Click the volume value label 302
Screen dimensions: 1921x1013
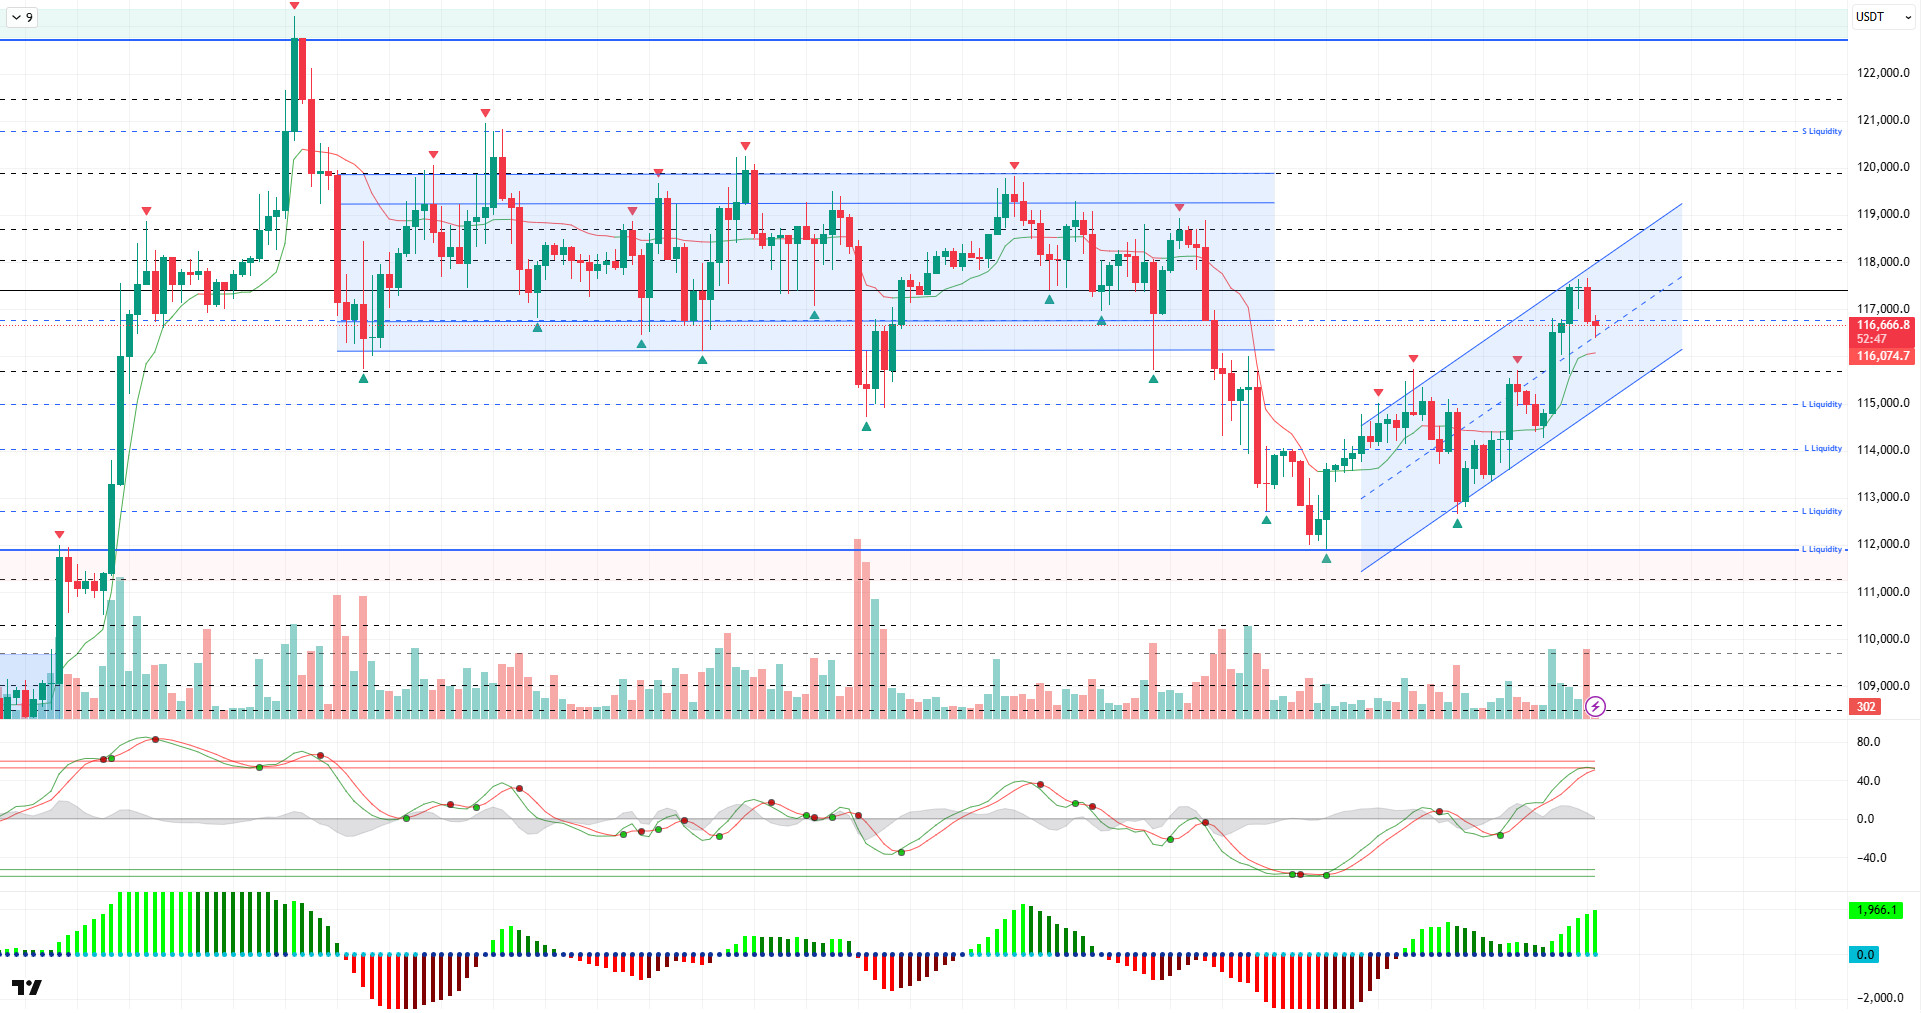pyautogui.click(x=1866, y=707)
